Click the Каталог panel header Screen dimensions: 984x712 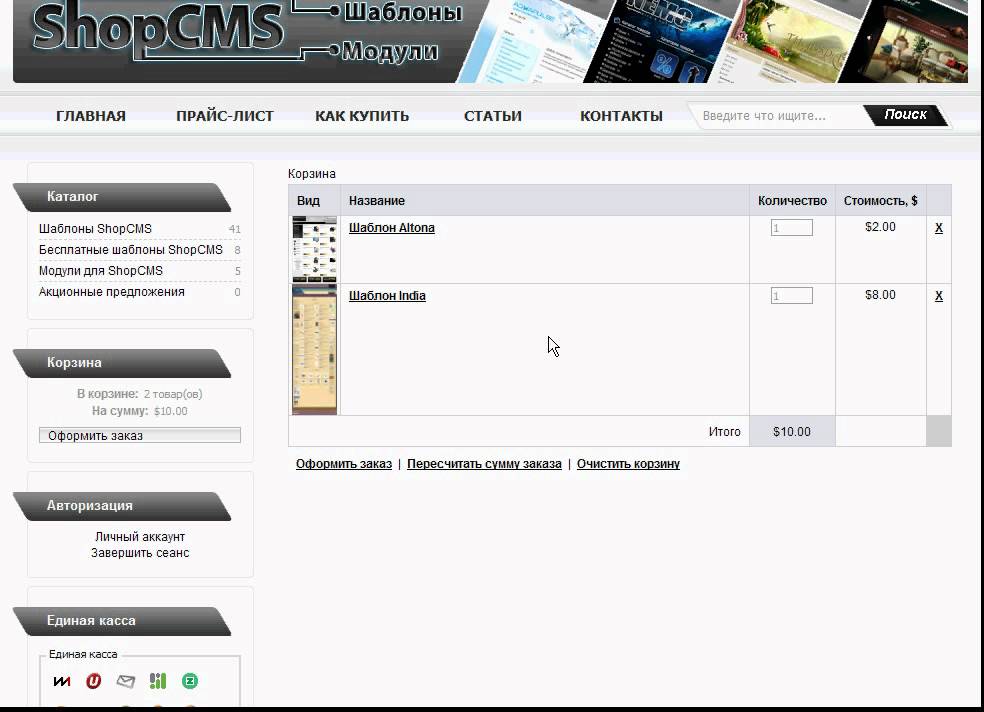point(122,197)
